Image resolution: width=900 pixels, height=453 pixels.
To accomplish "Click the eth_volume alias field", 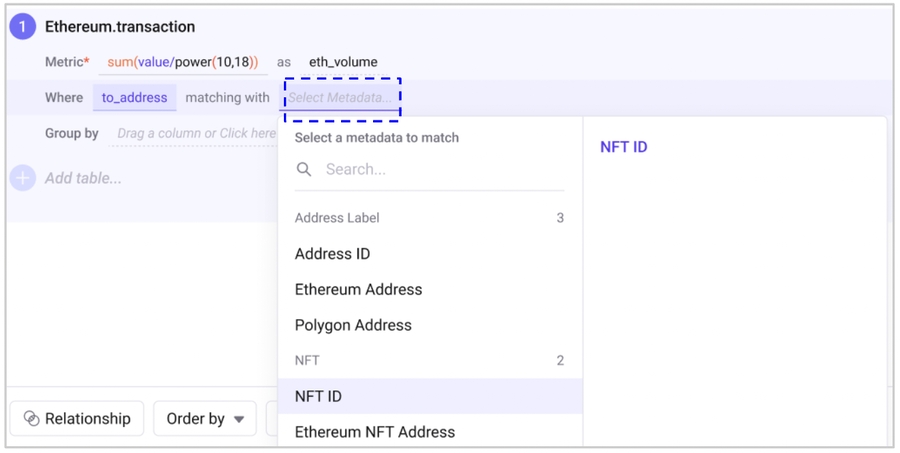I will 343,62.
